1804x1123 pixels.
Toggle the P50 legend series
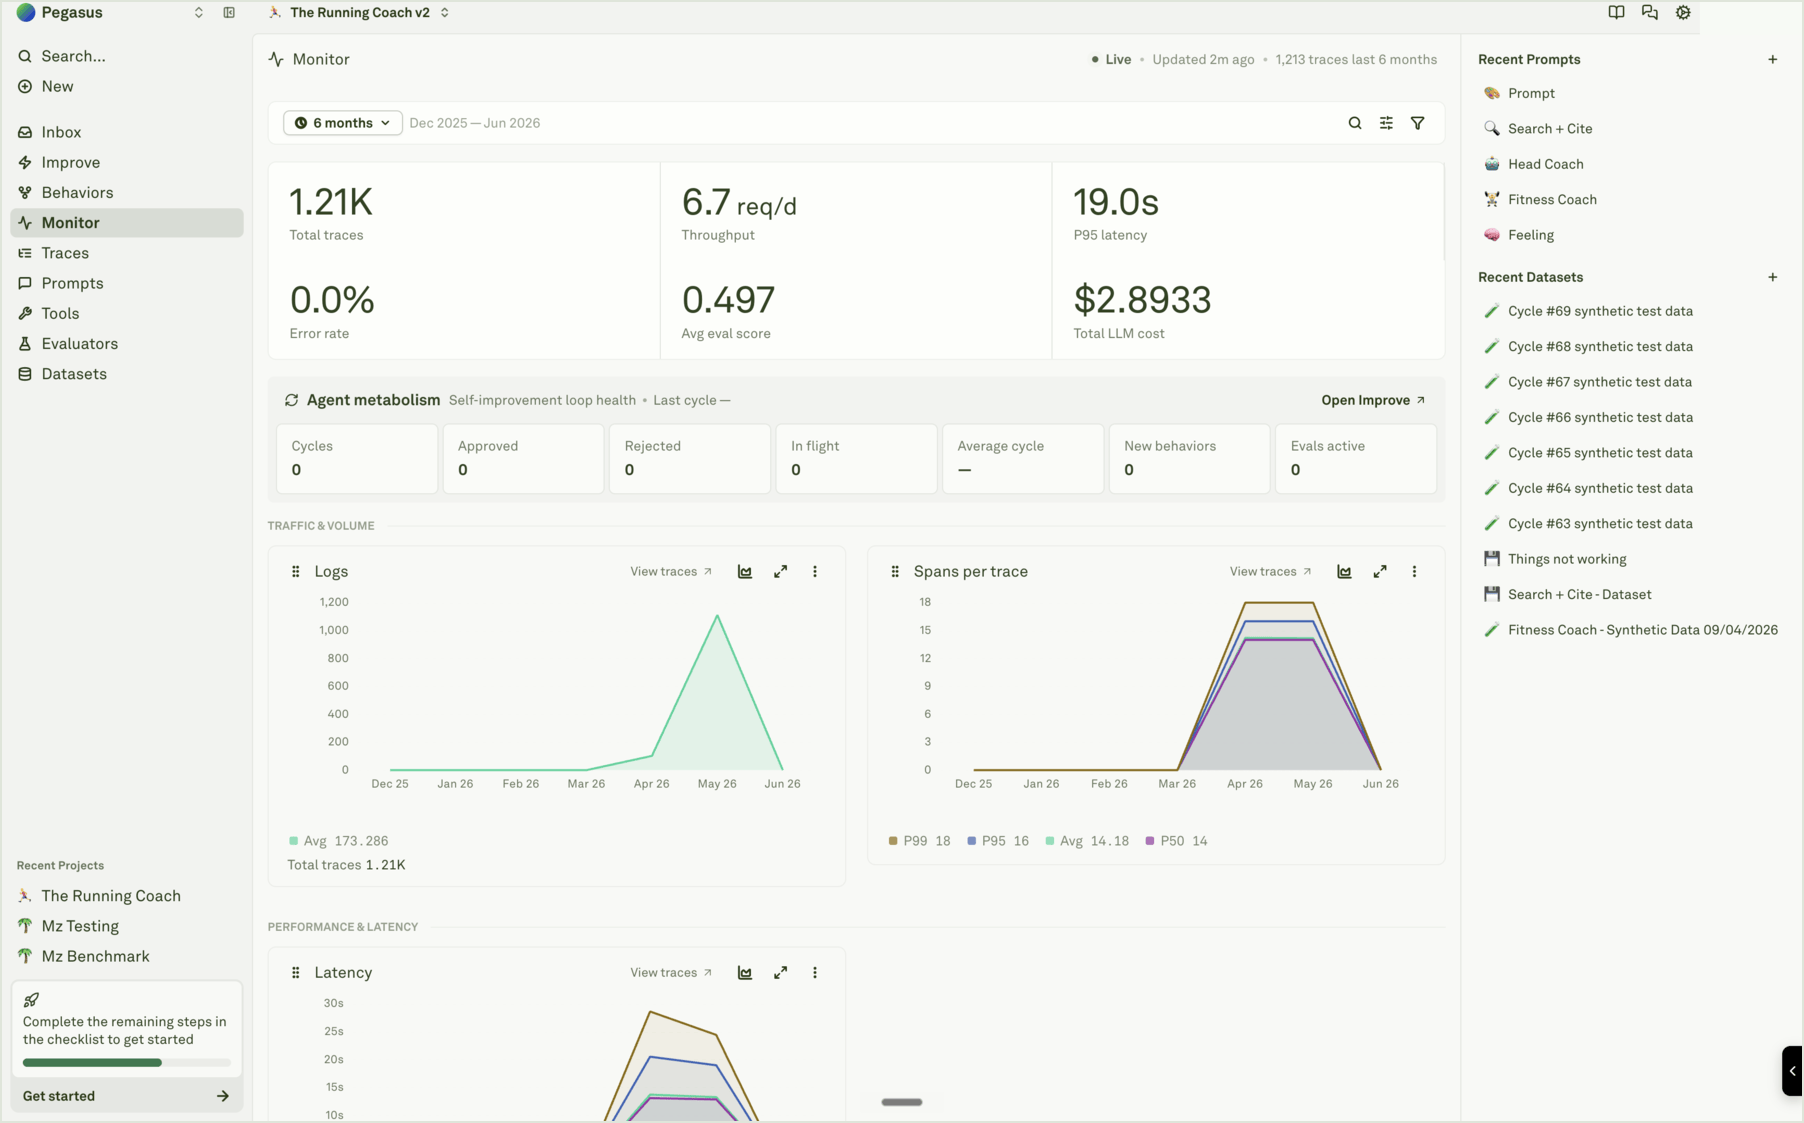coord(1177,841)
